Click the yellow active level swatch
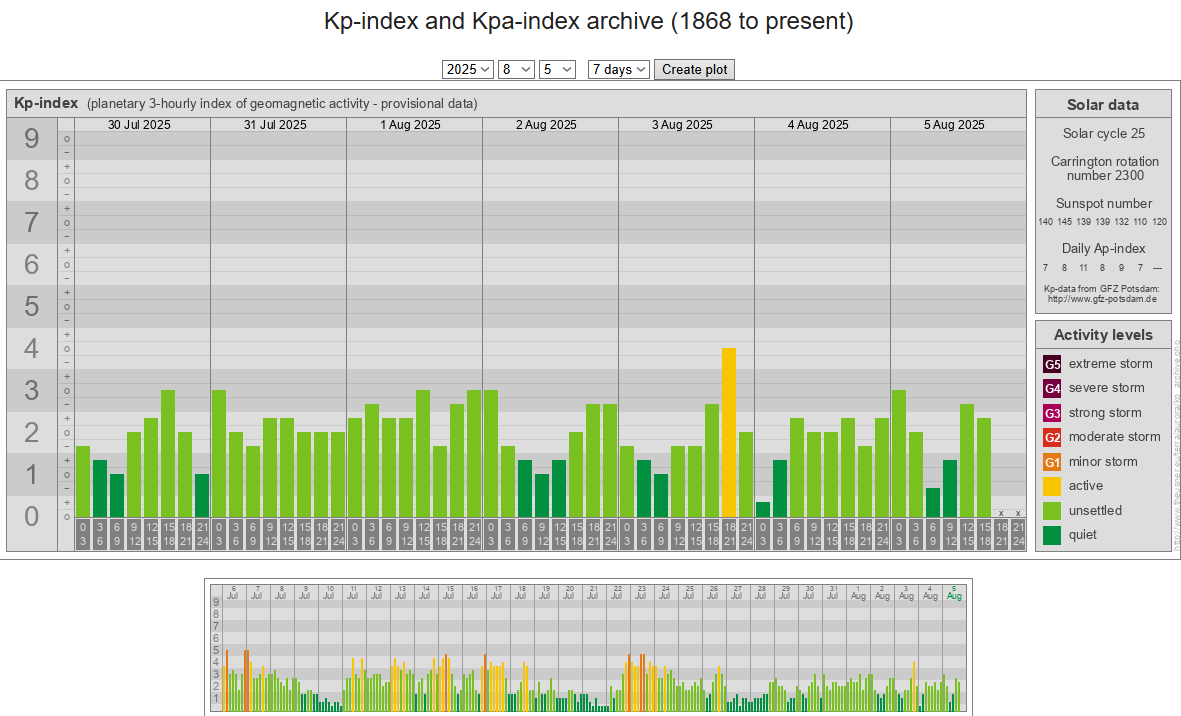Viewport: 1181px width, 716px height. tap(1052, 486)
